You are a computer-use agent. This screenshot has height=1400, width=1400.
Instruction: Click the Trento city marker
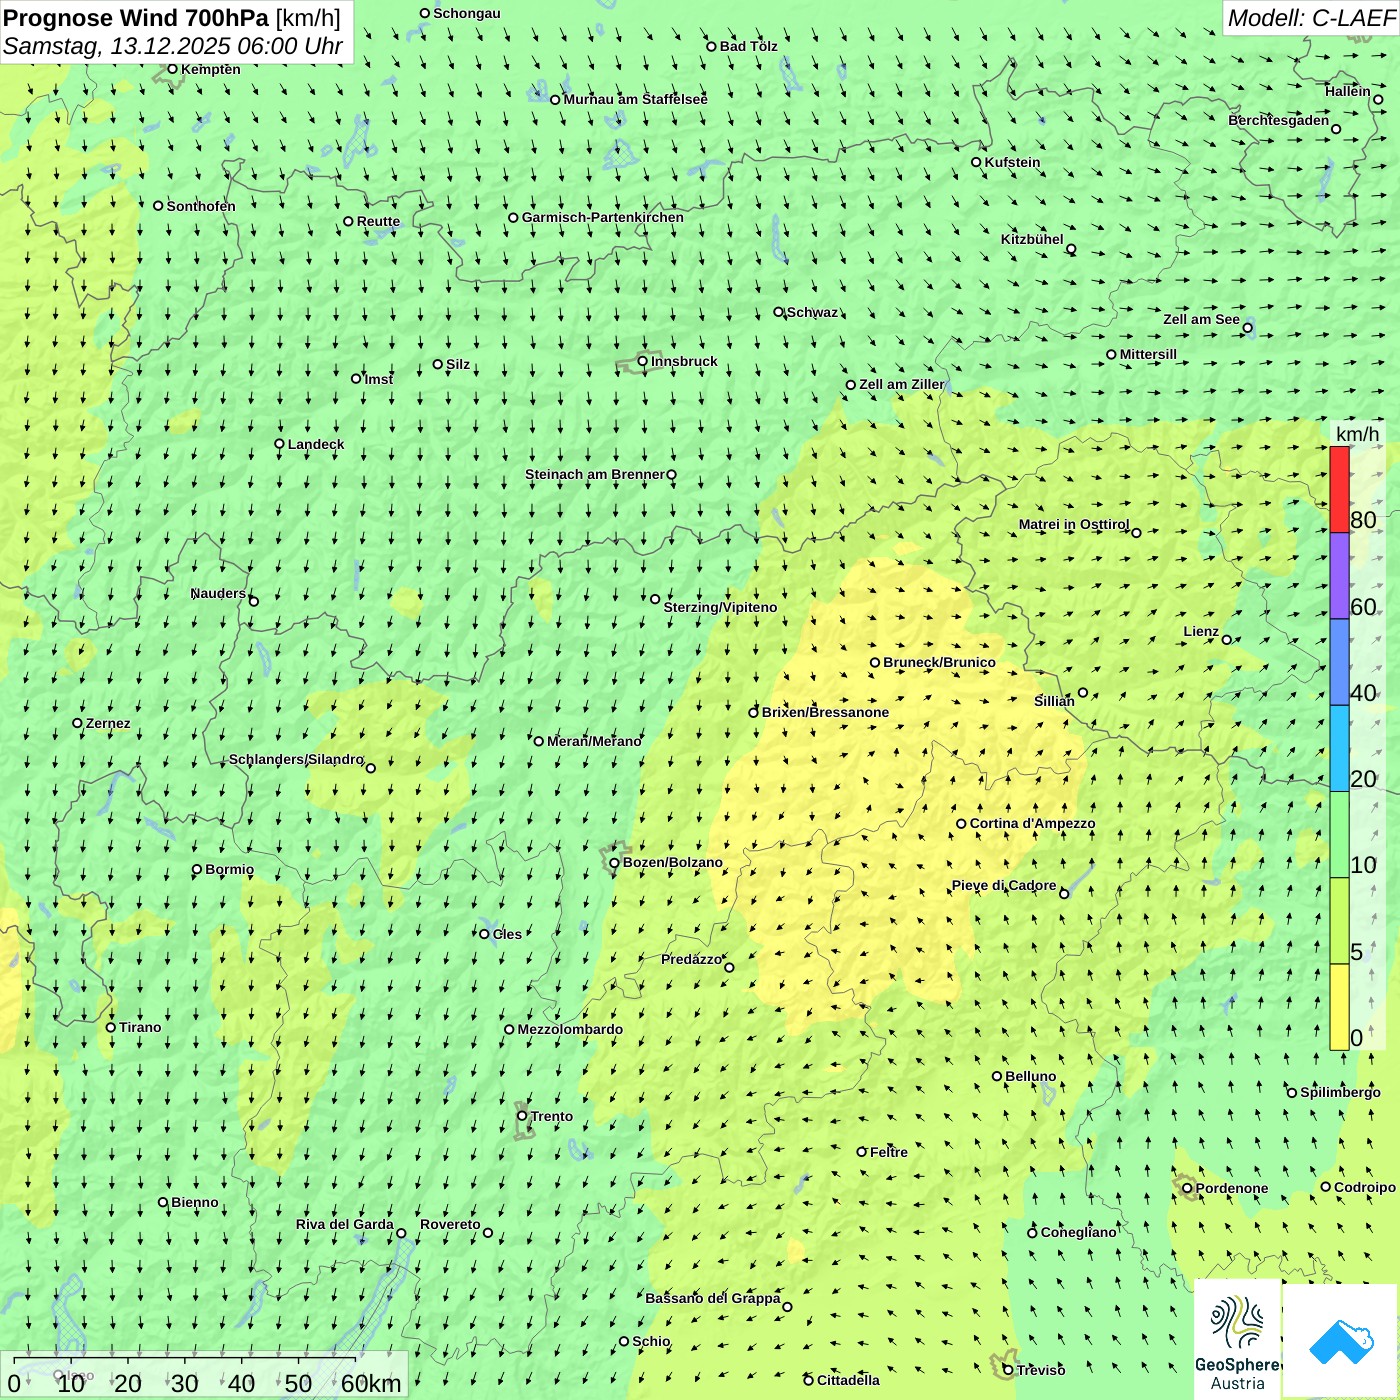click(x=522, y=1116)
